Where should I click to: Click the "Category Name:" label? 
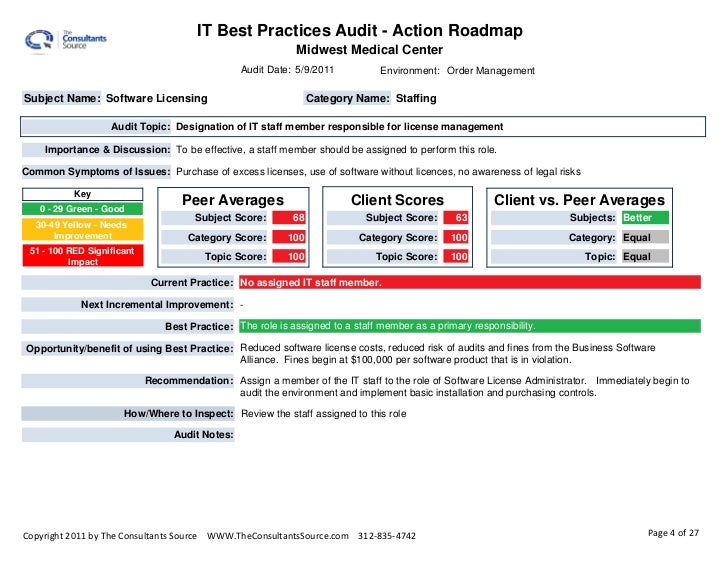[347, 98]
